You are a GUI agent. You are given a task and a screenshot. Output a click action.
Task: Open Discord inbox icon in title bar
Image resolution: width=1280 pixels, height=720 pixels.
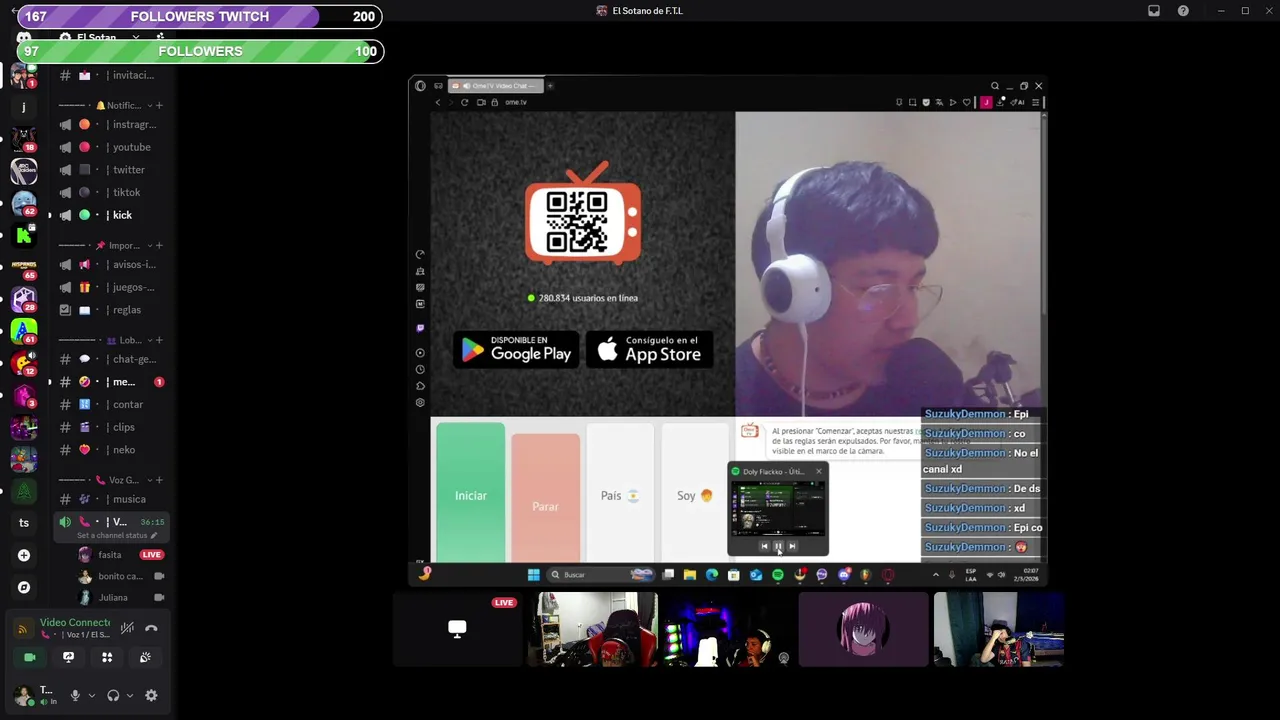click(x=1154, y=11)
